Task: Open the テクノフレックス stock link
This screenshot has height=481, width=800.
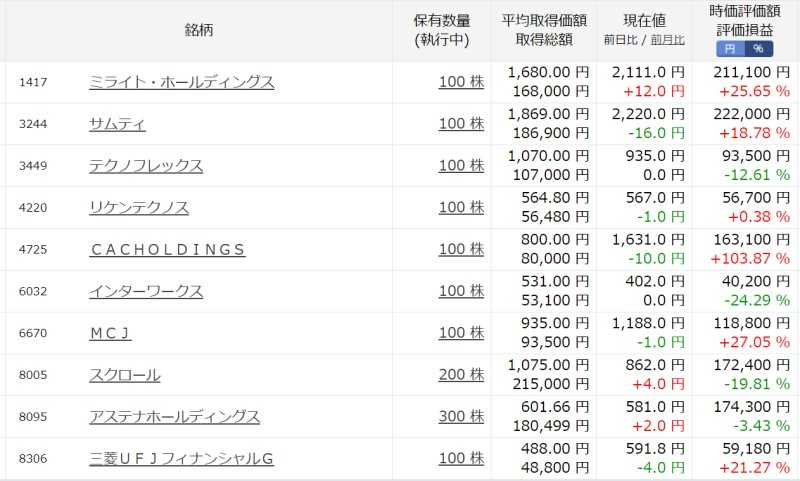Action: click(x=146, y=166)
